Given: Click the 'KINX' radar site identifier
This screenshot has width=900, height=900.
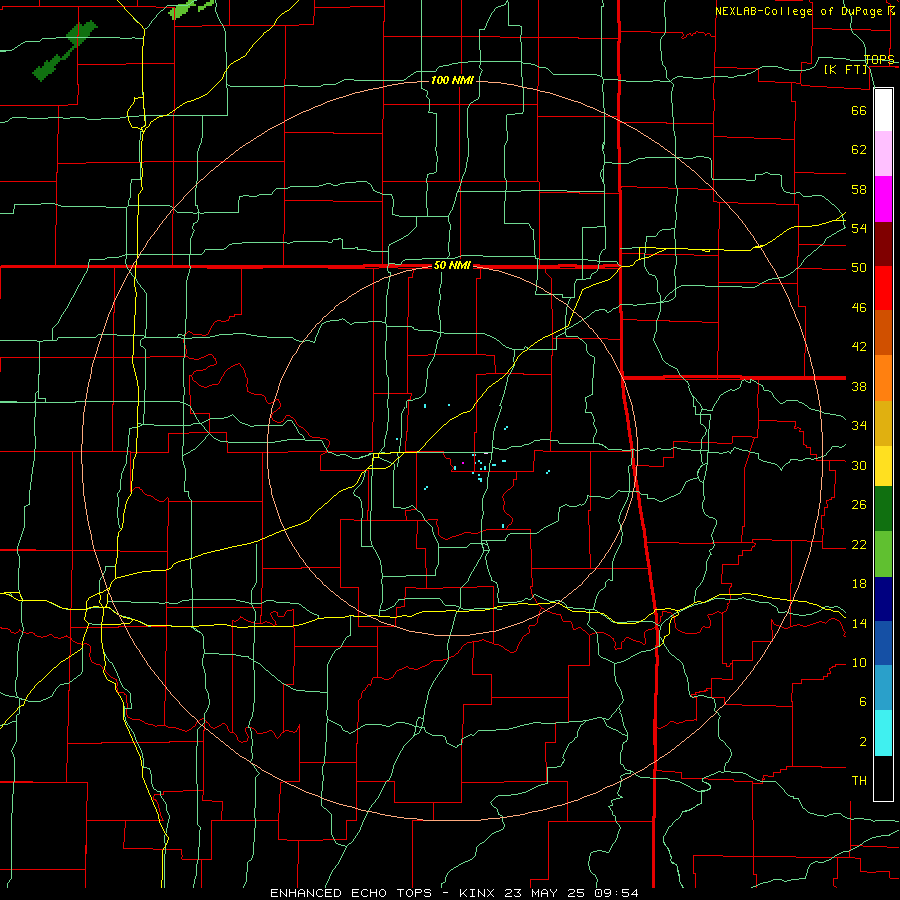Looking at the screenshot, I should pos(479,893).
